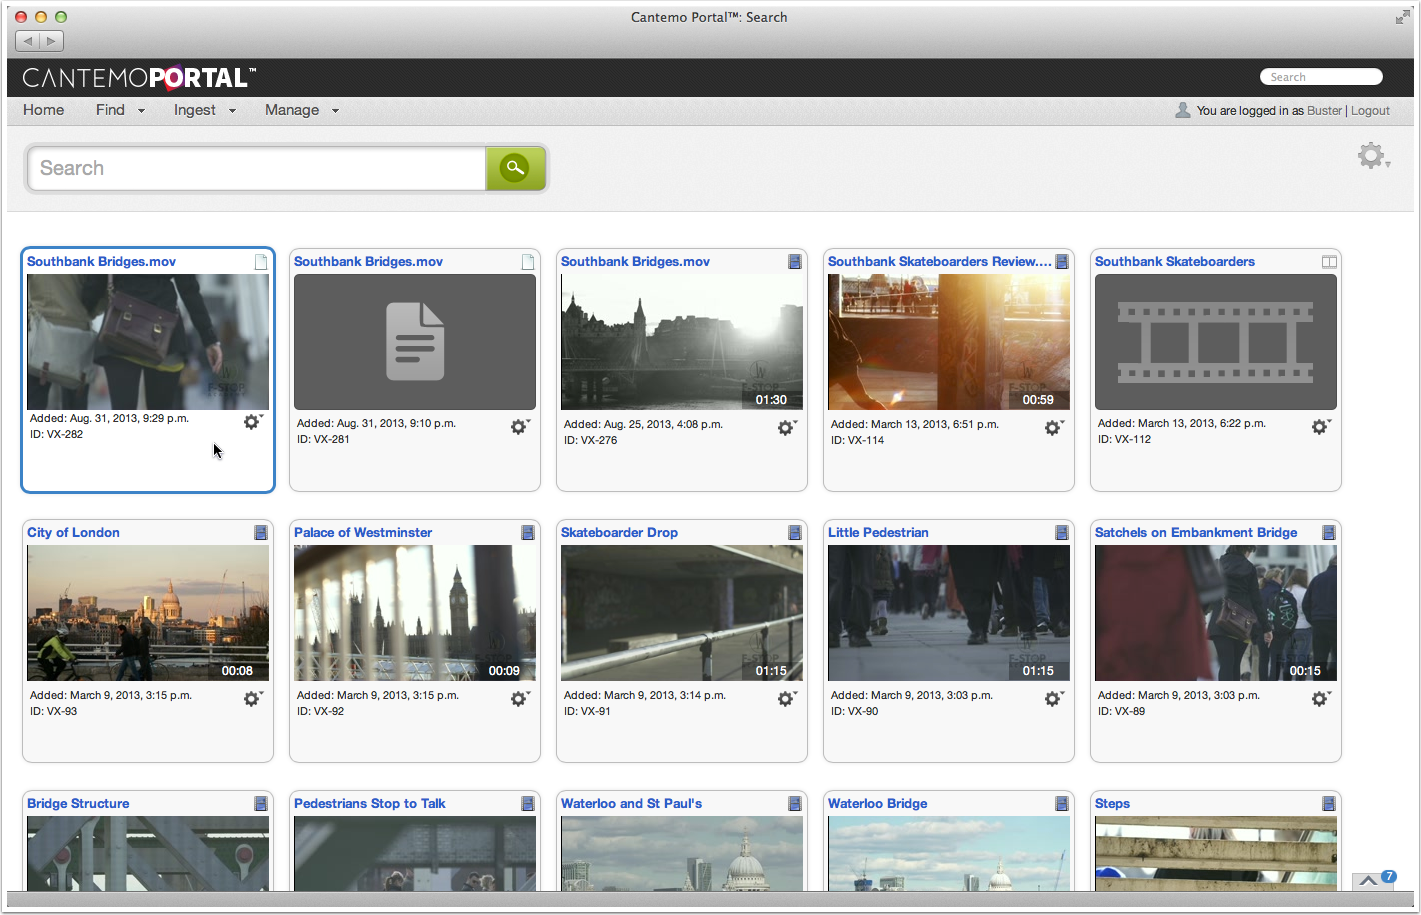Viewport: 1421px width, 915px height.
Task: Click the browser forward arrow button
Action: coord(52,41)
